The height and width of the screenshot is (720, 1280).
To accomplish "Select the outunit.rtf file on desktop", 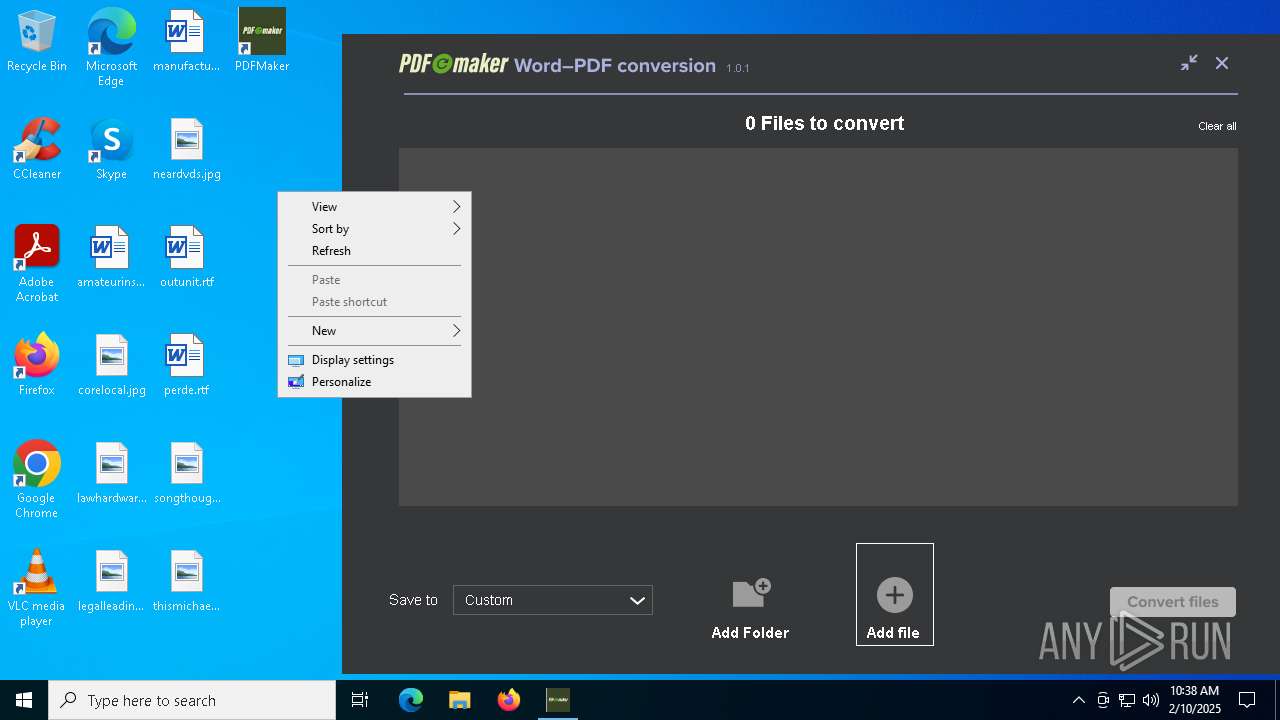I will (x=186, y=258).
